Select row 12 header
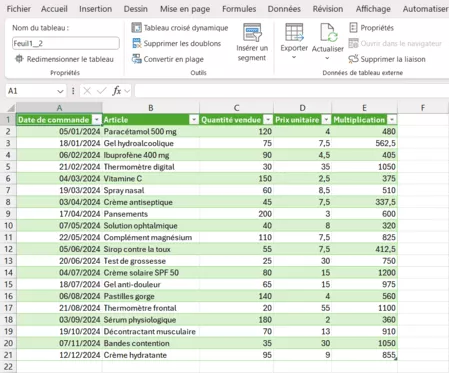Screen dimensions: 449x373 8,249
